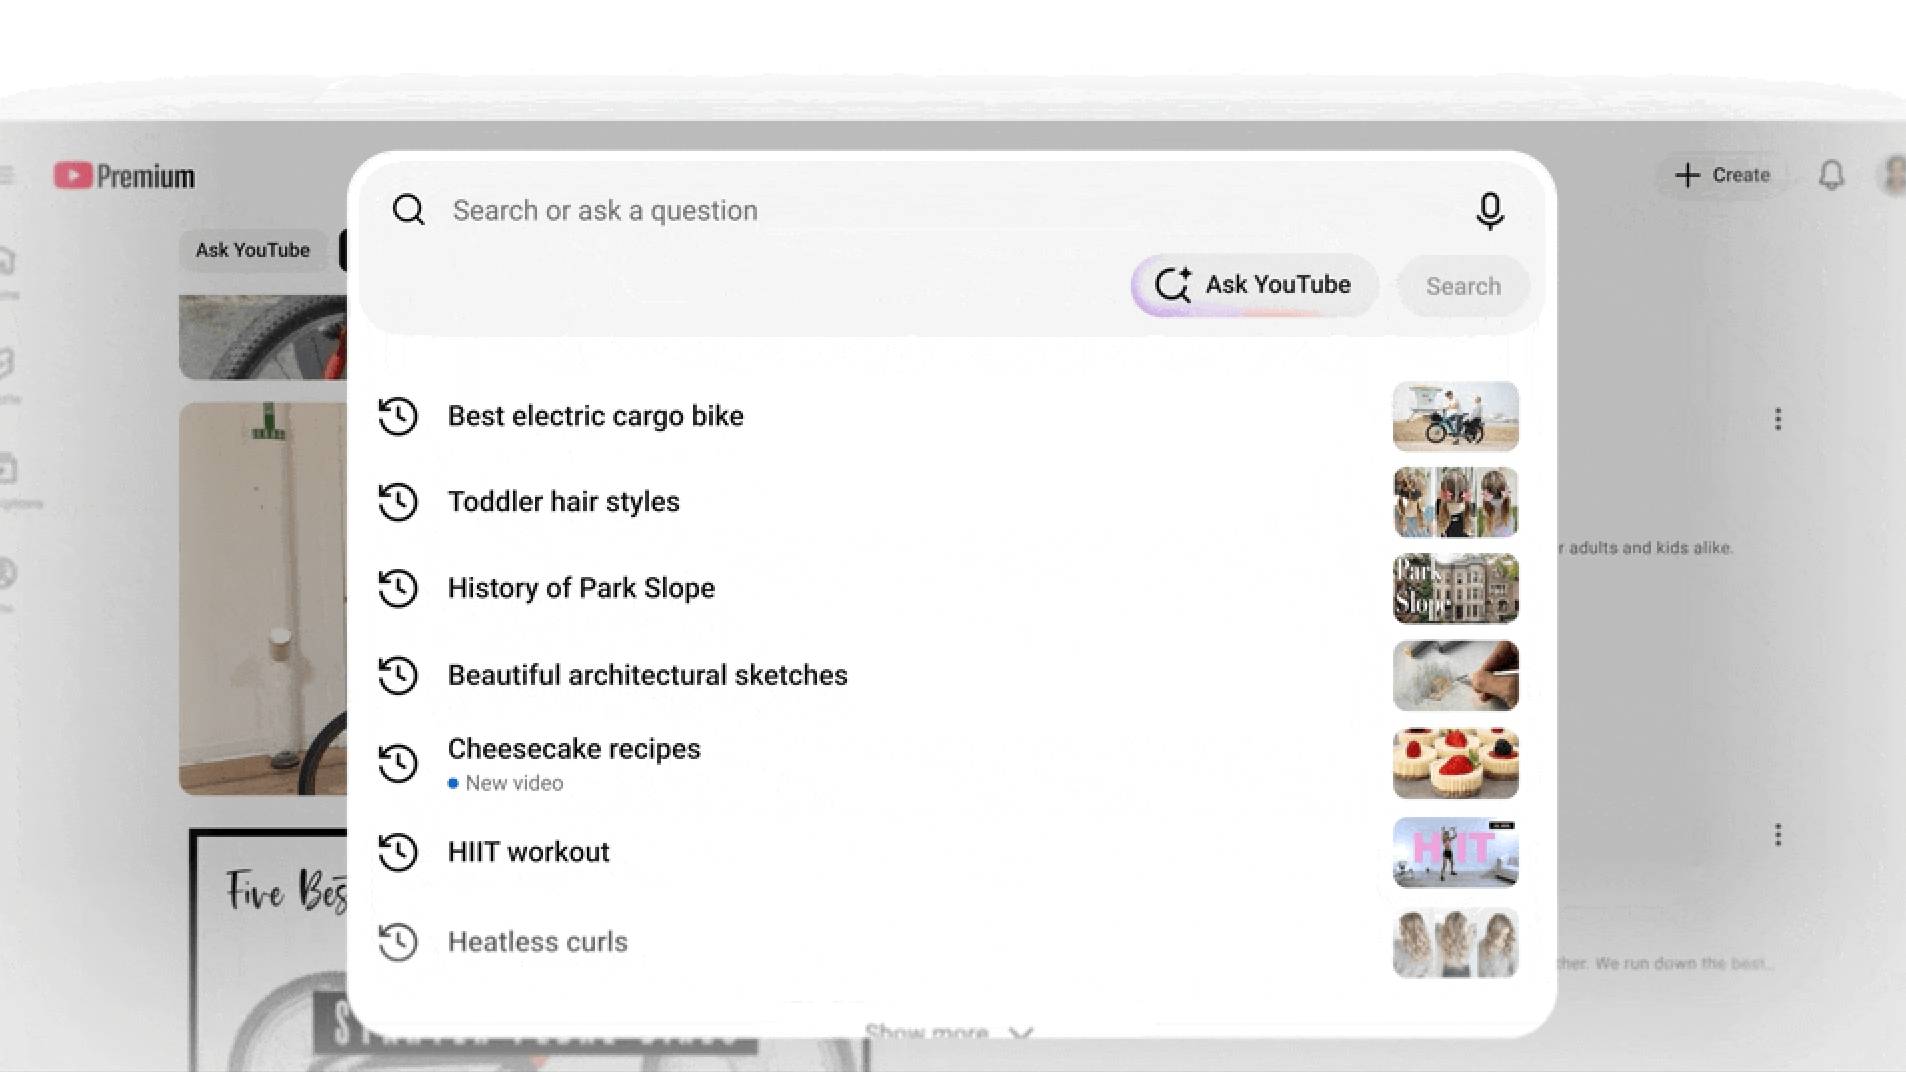Click history icon beside Beautiful architectural sketches
This screenshot has width=1906, height=1072.
pos(397,675)
